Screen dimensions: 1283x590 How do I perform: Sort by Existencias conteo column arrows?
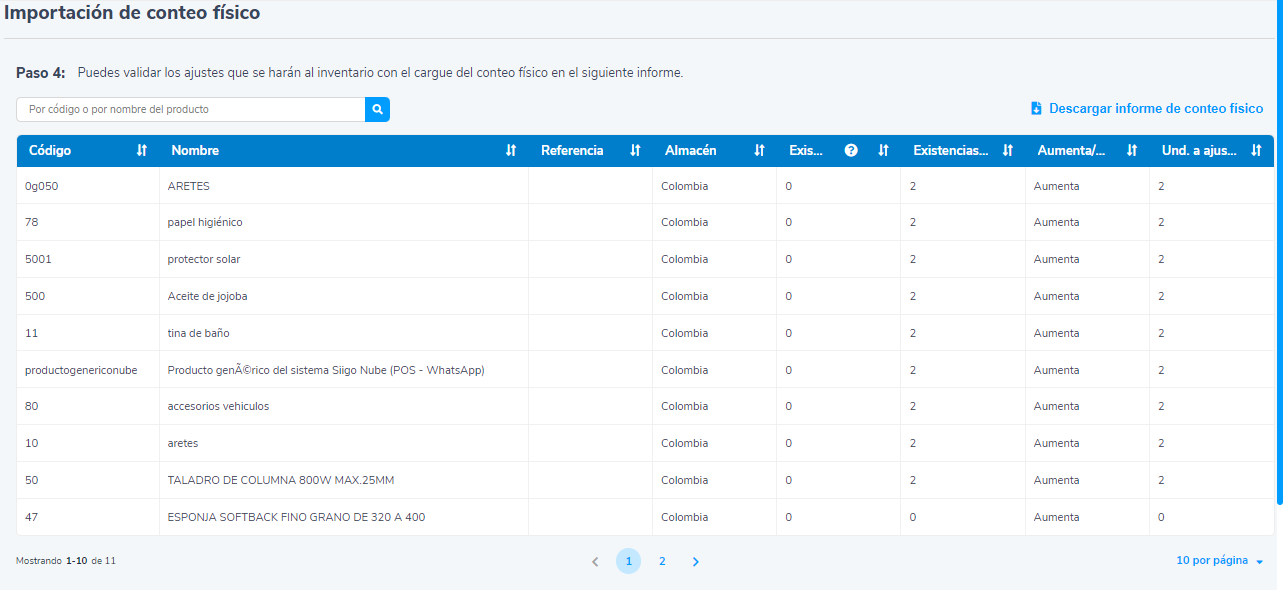(1008, 151)
